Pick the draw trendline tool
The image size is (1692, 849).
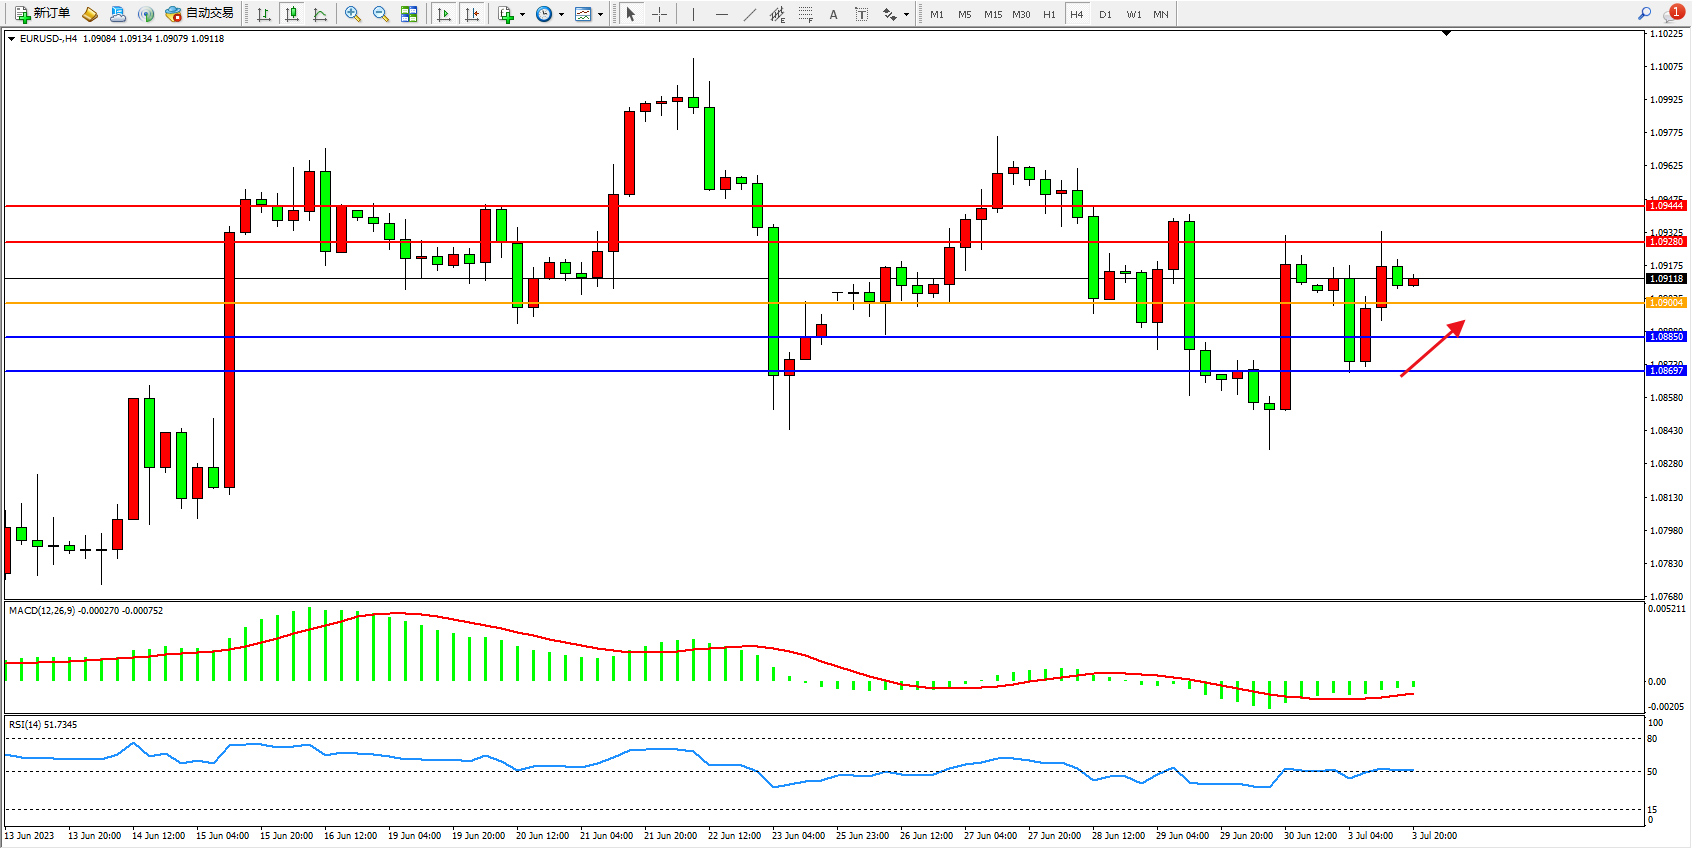click(x=750, y=14)
